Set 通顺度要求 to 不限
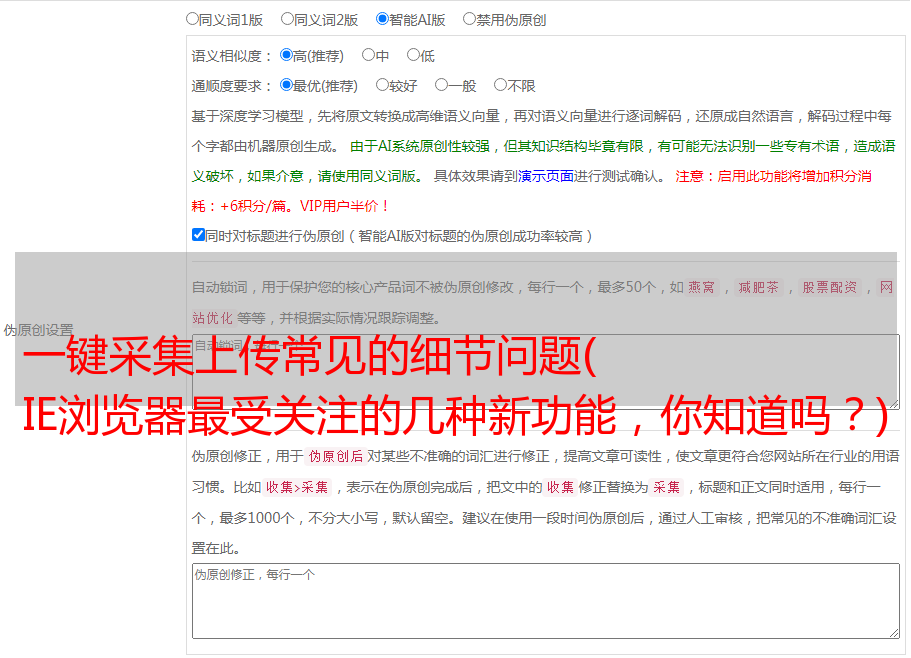 [x=500, y=85]
